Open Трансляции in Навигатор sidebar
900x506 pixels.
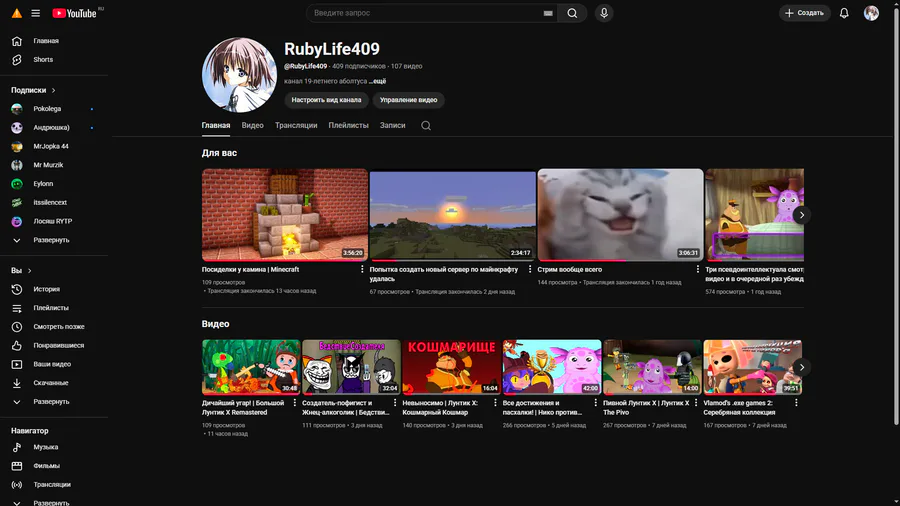[54, 485]
